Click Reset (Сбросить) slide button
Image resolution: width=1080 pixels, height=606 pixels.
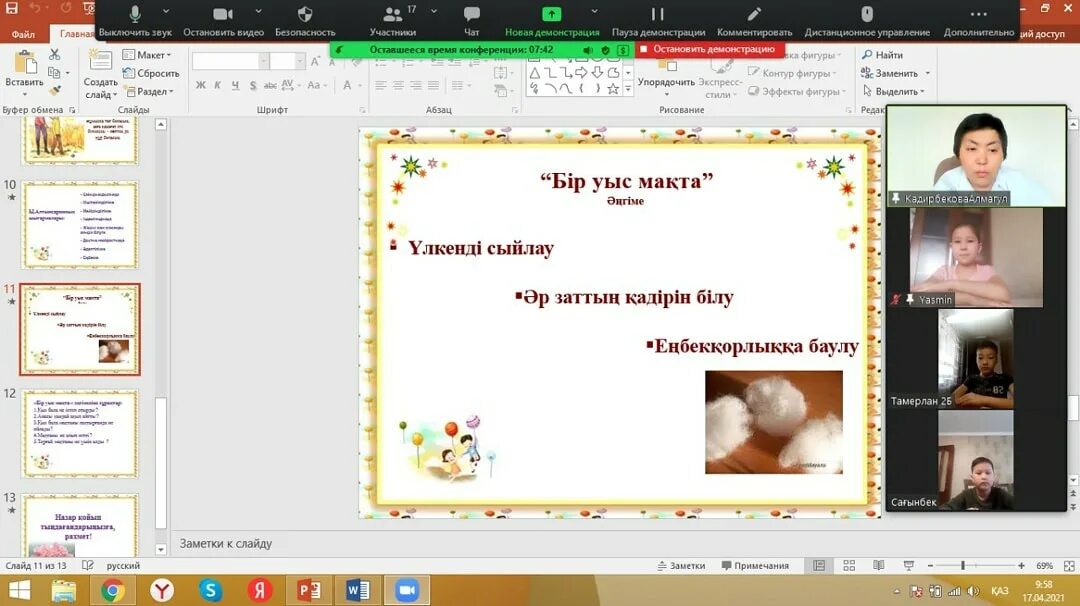pos(151,73)
